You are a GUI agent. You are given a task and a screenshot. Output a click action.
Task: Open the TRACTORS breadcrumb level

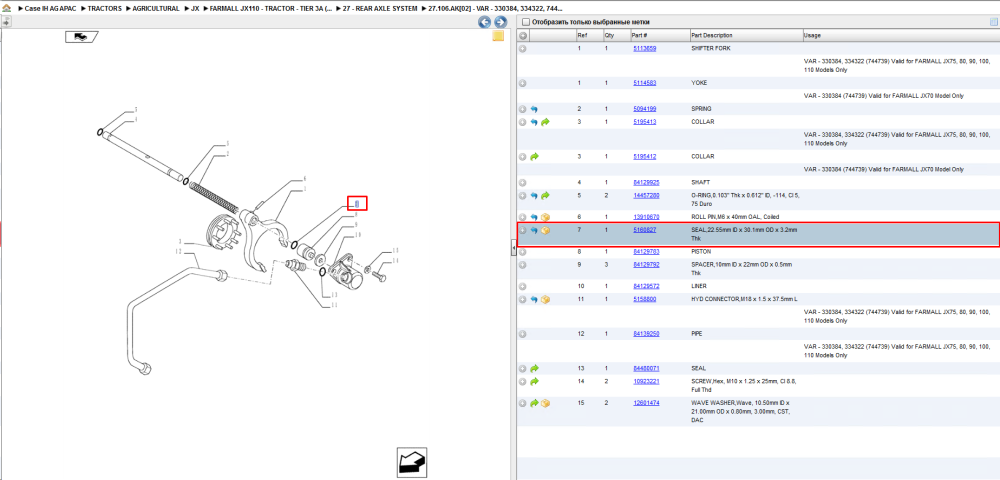click(105, 9)
